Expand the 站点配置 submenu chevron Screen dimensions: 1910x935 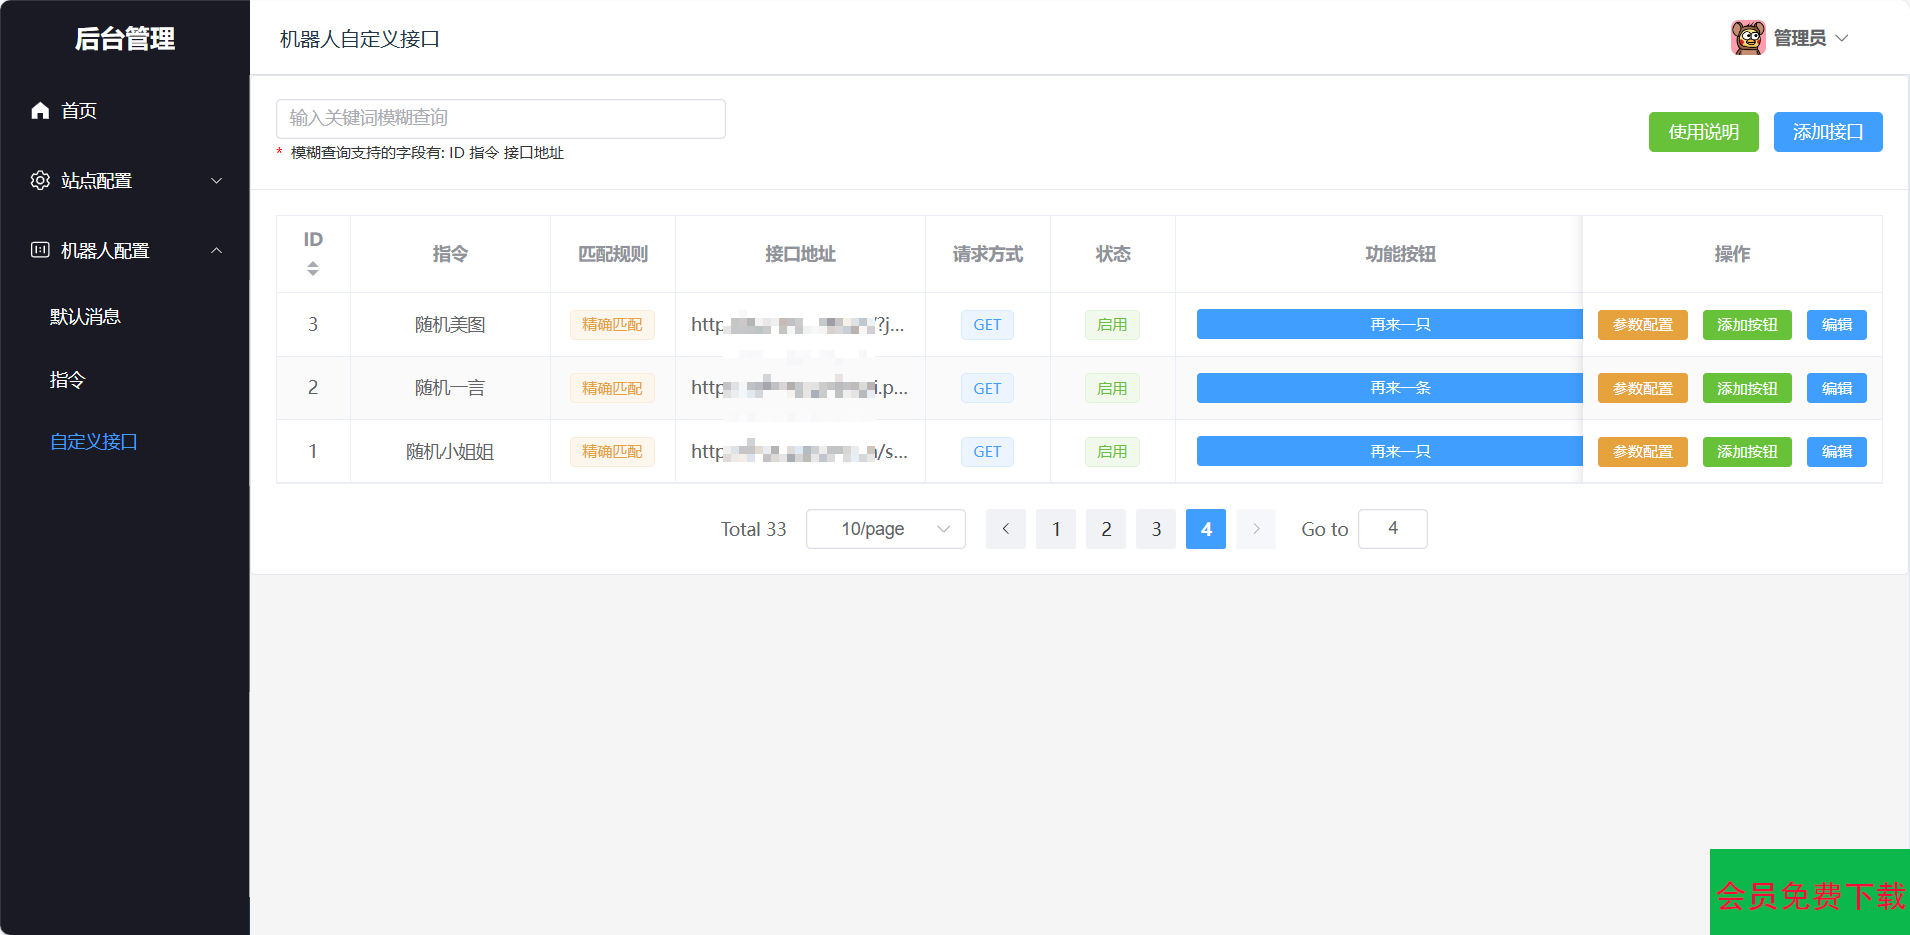click(x=216, y=181)
